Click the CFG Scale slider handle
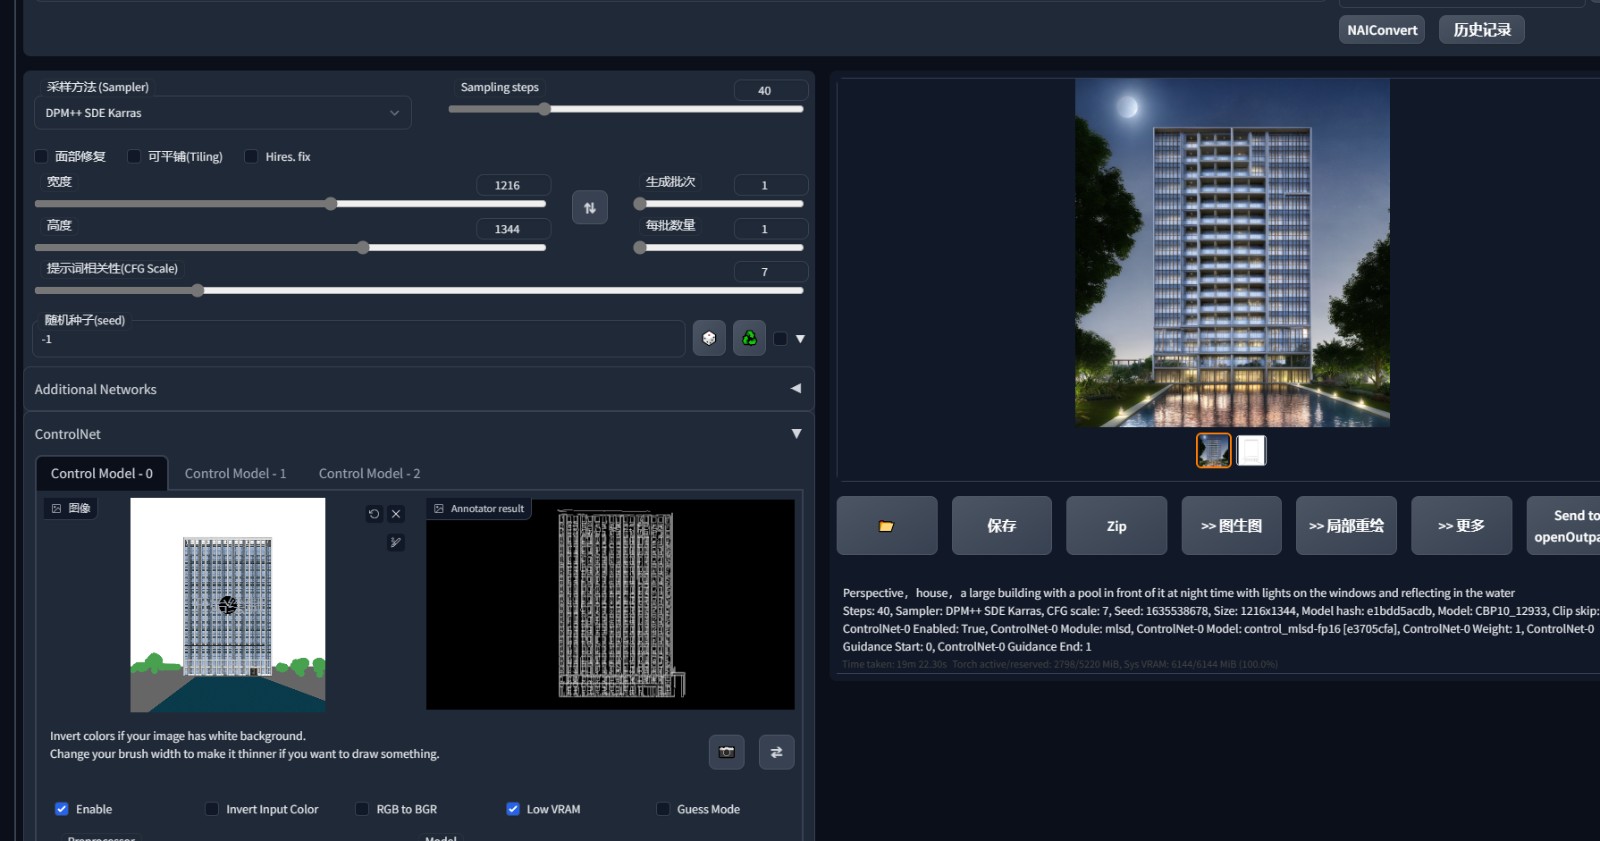The width and height of the screenshot is (1600, 841). [x=198, y=291]
